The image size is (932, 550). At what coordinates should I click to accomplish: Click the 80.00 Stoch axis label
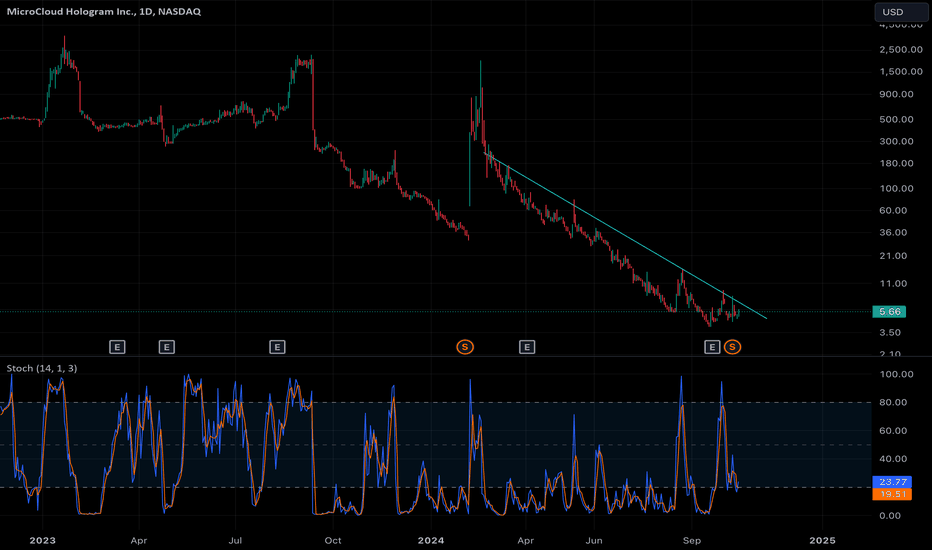893,402
